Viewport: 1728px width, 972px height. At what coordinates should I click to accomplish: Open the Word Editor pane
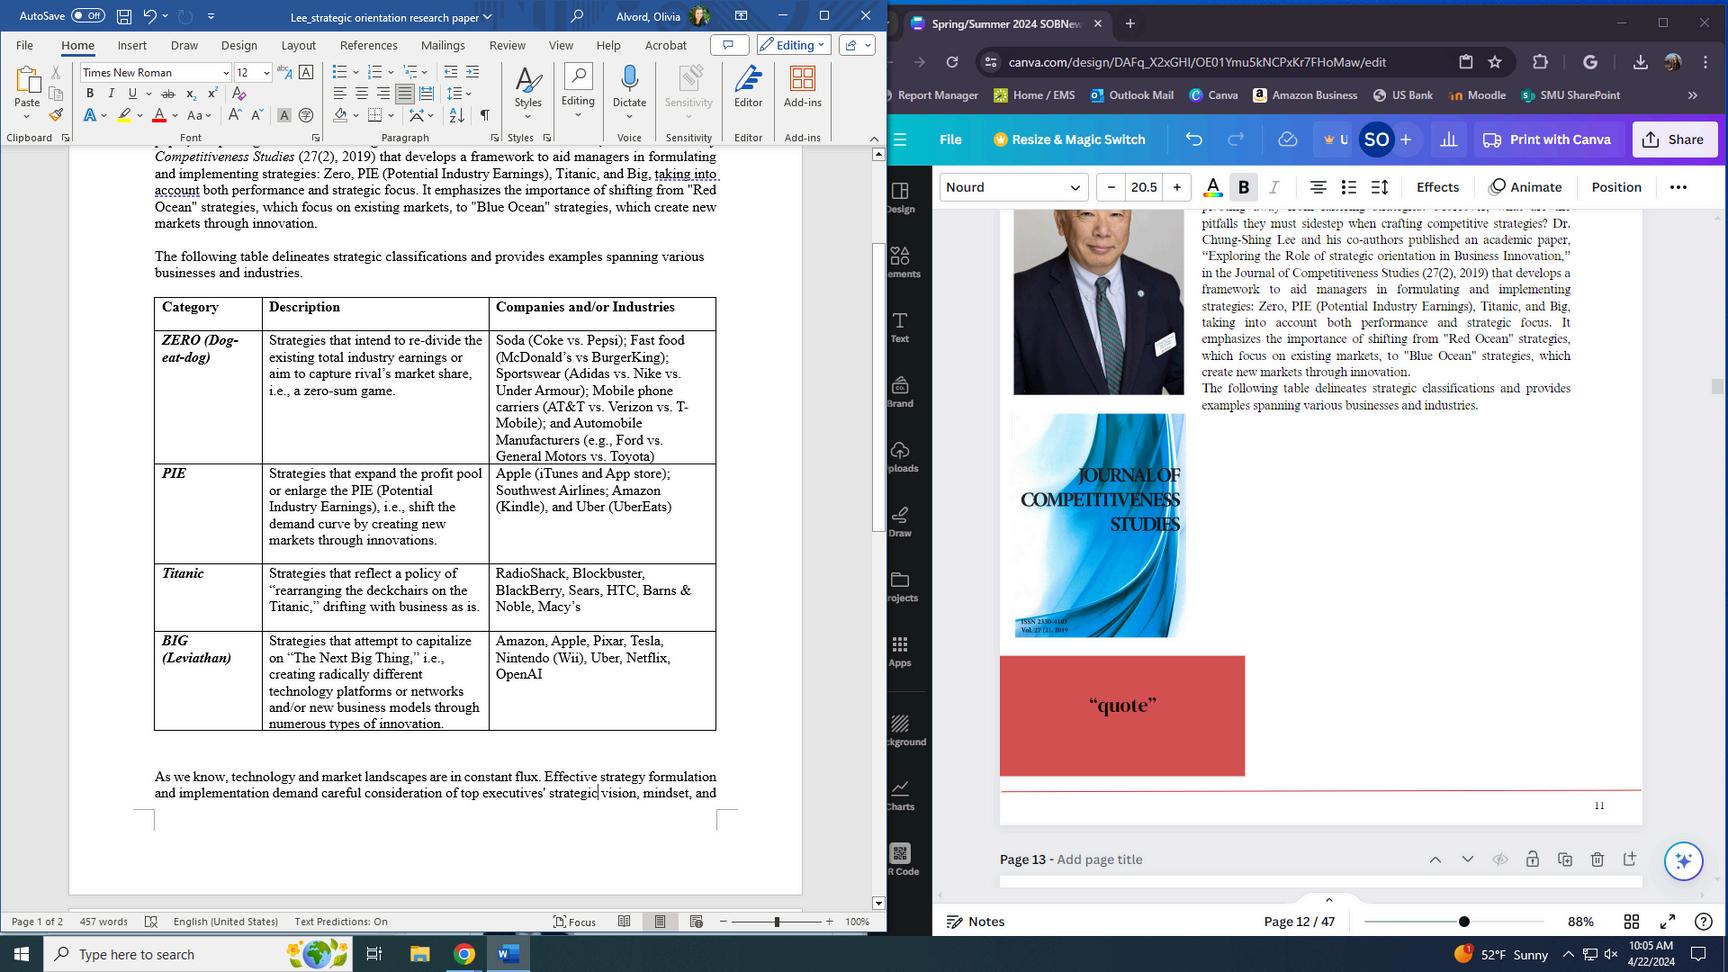[748, 87]
